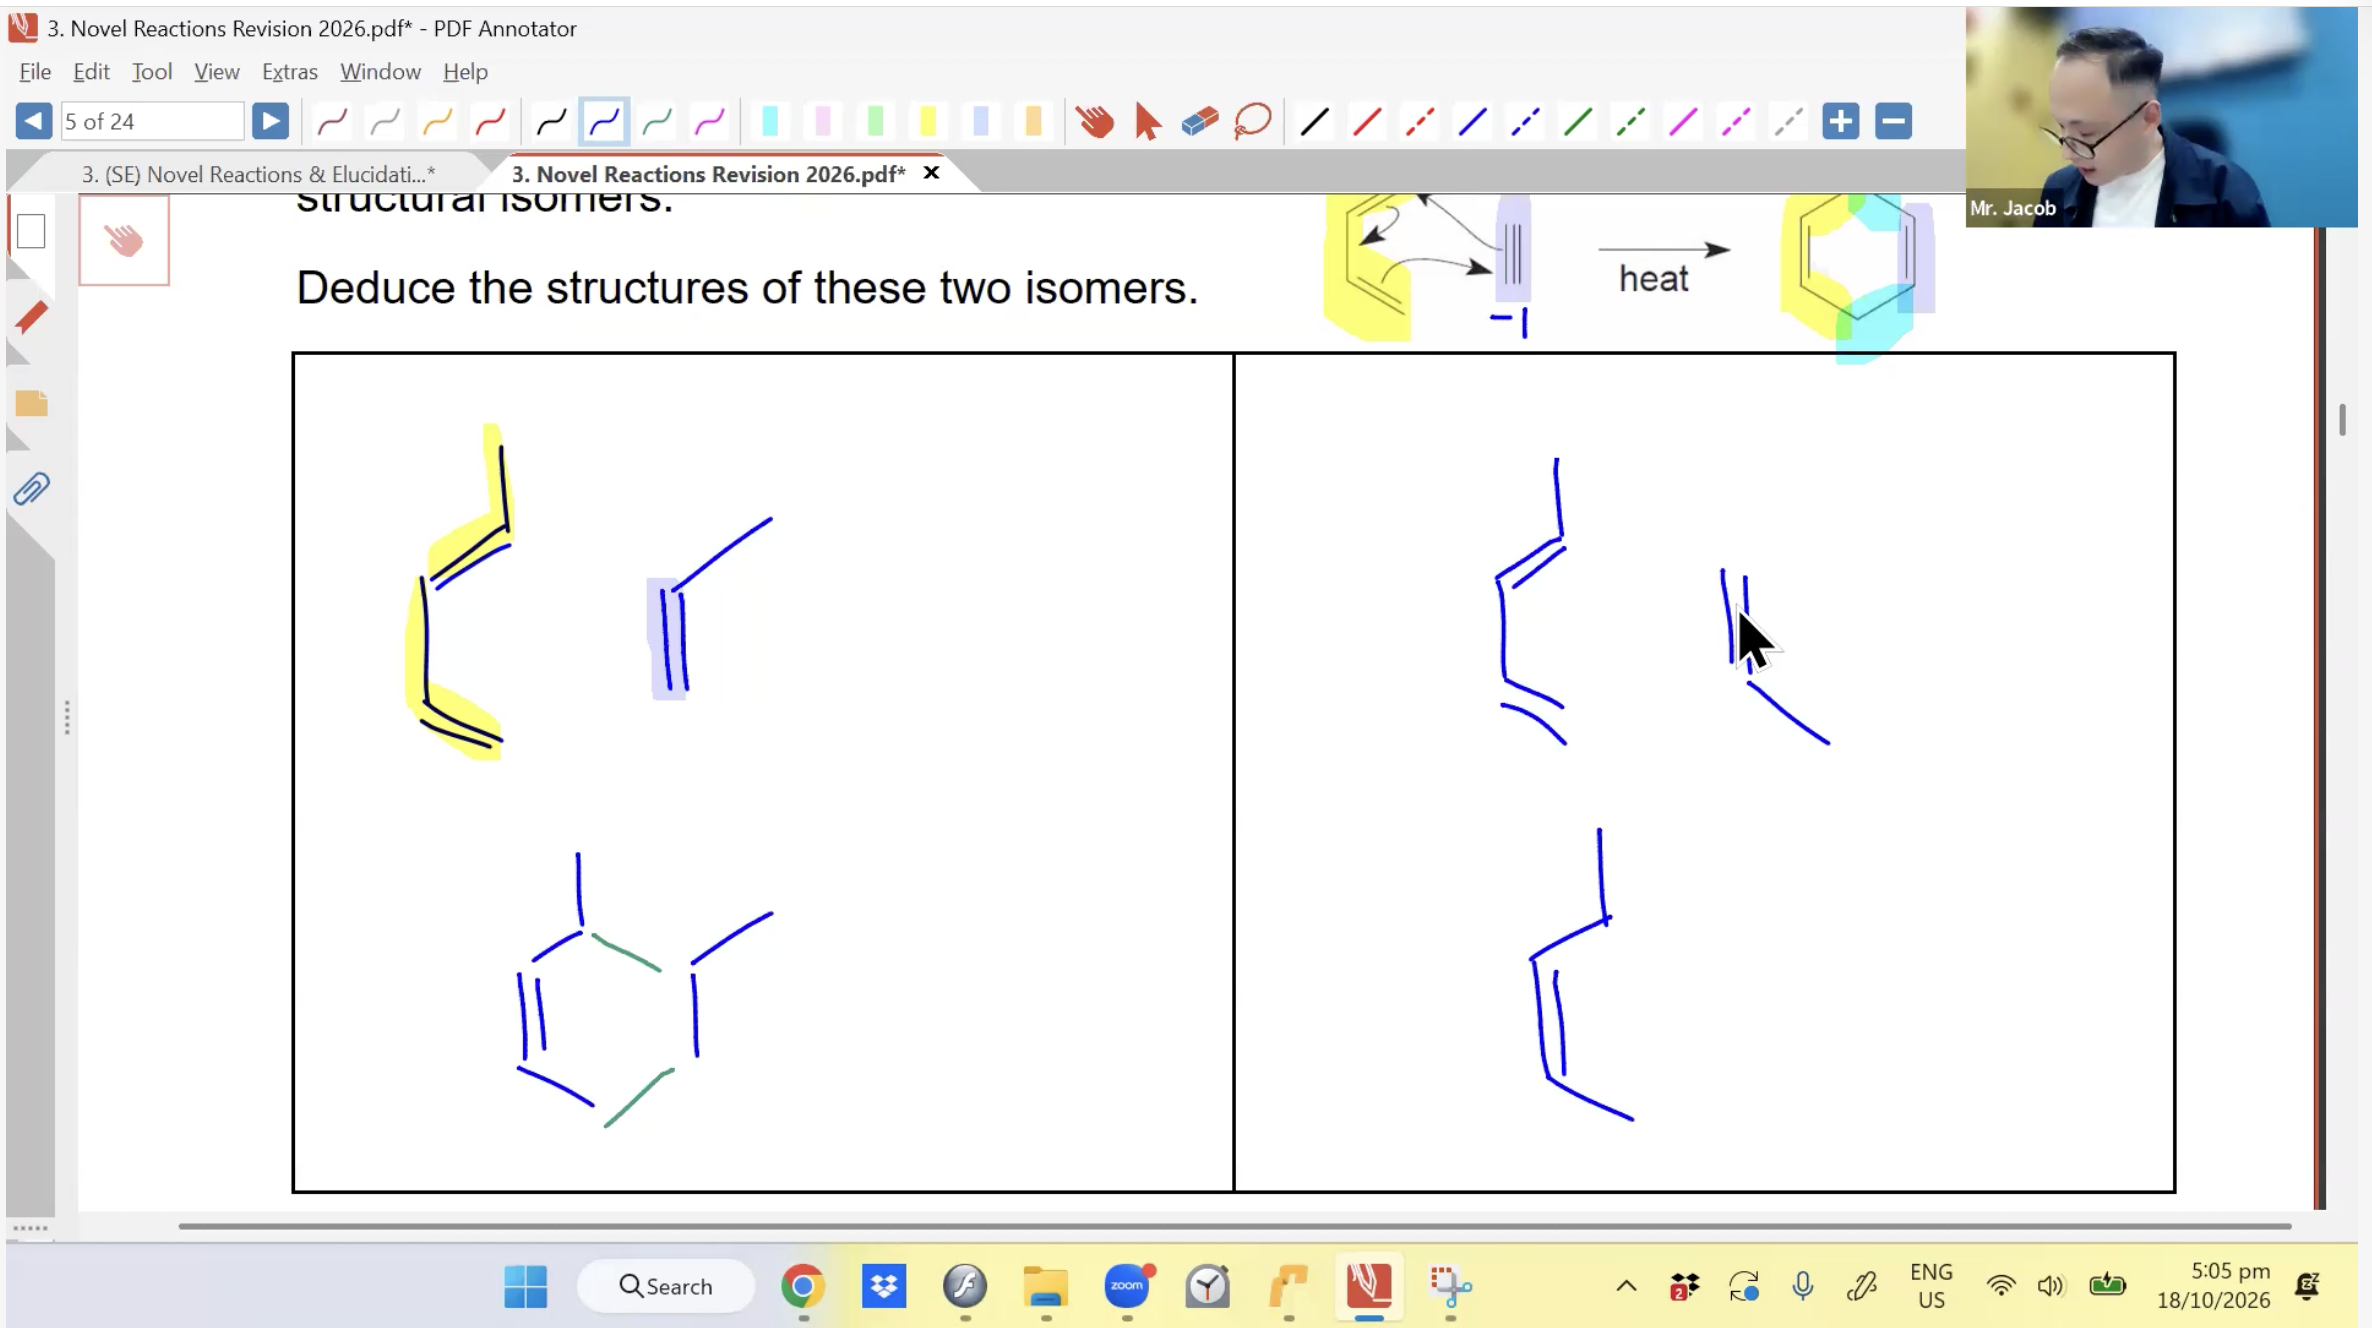Image resolution: width=2372 pixels, height=1328 pixels.
Task: Select the green pen tool
Action: click(x=657, y=122)
